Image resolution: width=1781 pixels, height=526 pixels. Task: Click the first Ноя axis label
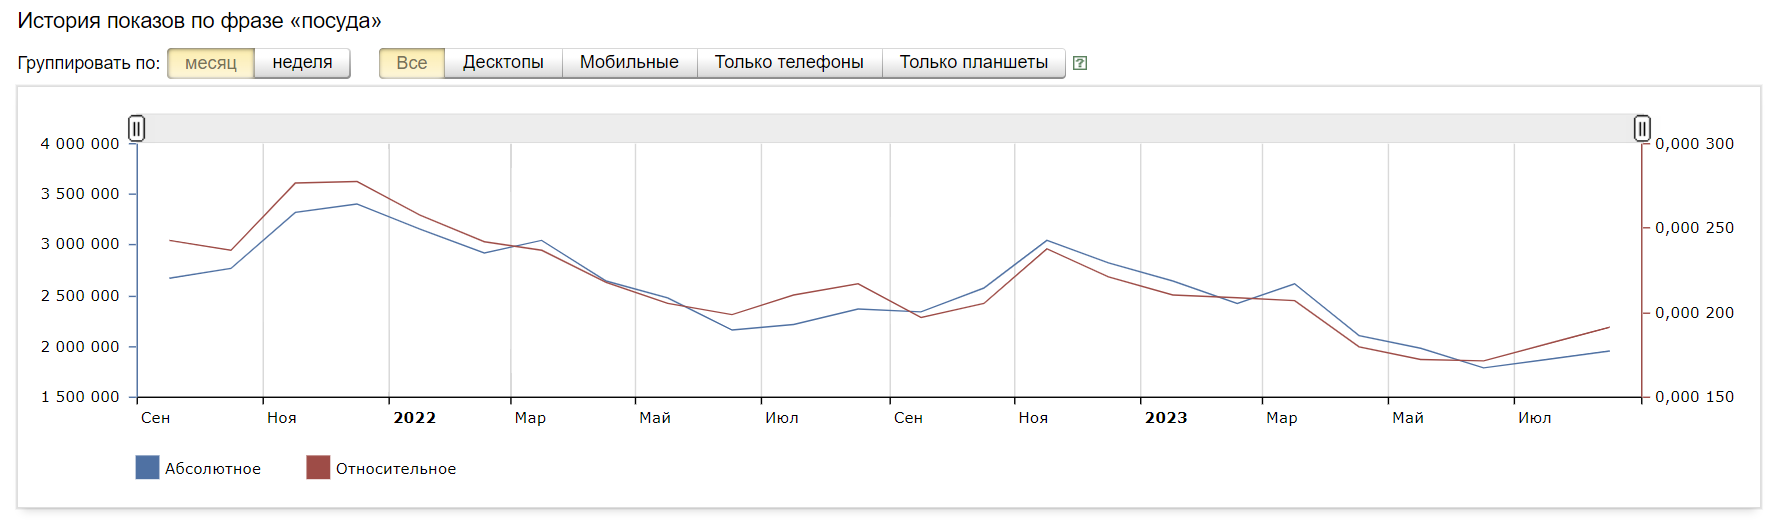[x=282, y=418]
